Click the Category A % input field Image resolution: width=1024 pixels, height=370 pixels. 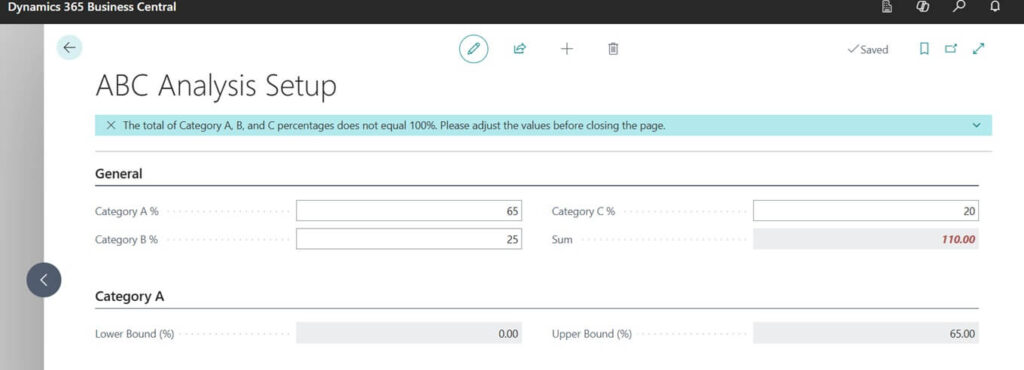tap(409, 211)
